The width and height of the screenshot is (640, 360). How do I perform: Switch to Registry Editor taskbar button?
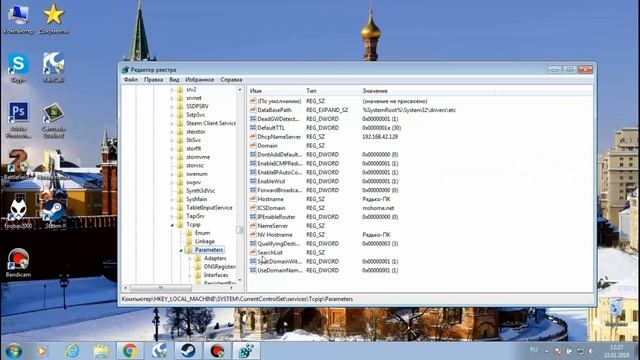246,351
